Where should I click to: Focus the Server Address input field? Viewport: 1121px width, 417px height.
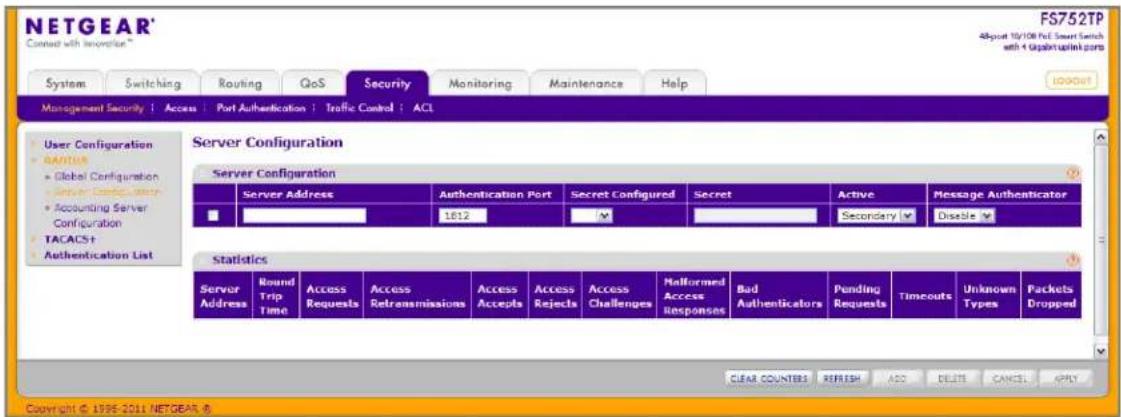[305, 215]
